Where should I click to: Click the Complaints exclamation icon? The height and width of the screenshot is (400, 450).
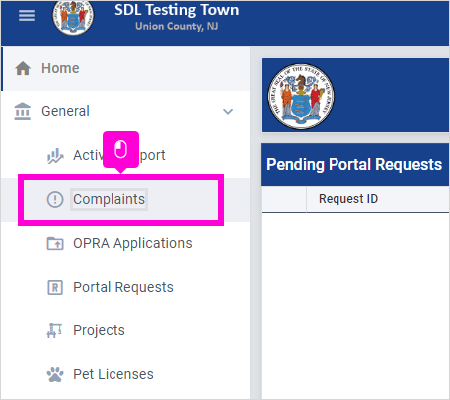tap(55, 199)
